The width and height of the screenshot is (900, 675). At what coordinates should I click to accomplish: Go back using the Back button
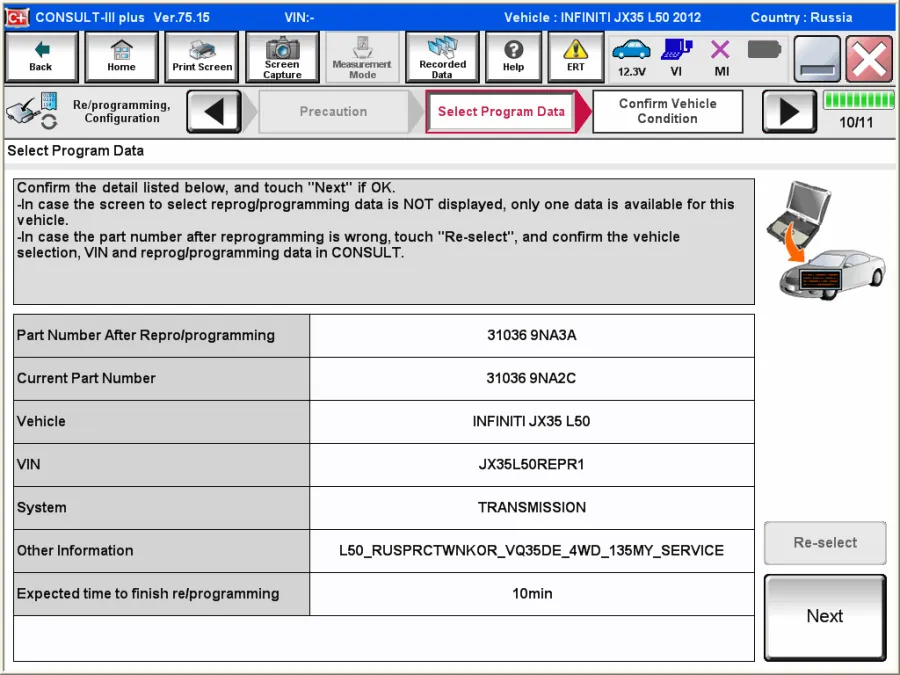click(41, 57)
